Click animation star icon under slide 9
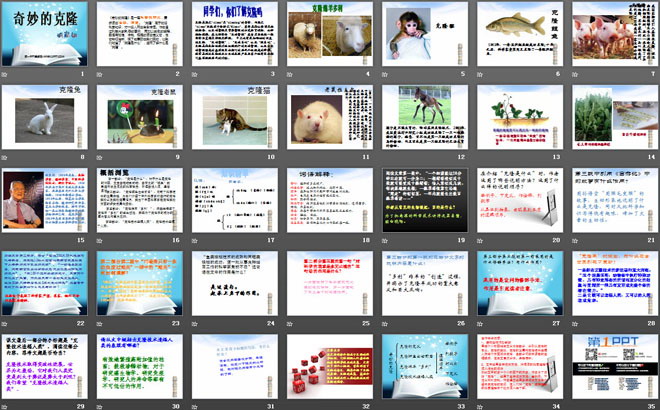The width and height of the screenshot is (660, 410). (x=100, y=158)
